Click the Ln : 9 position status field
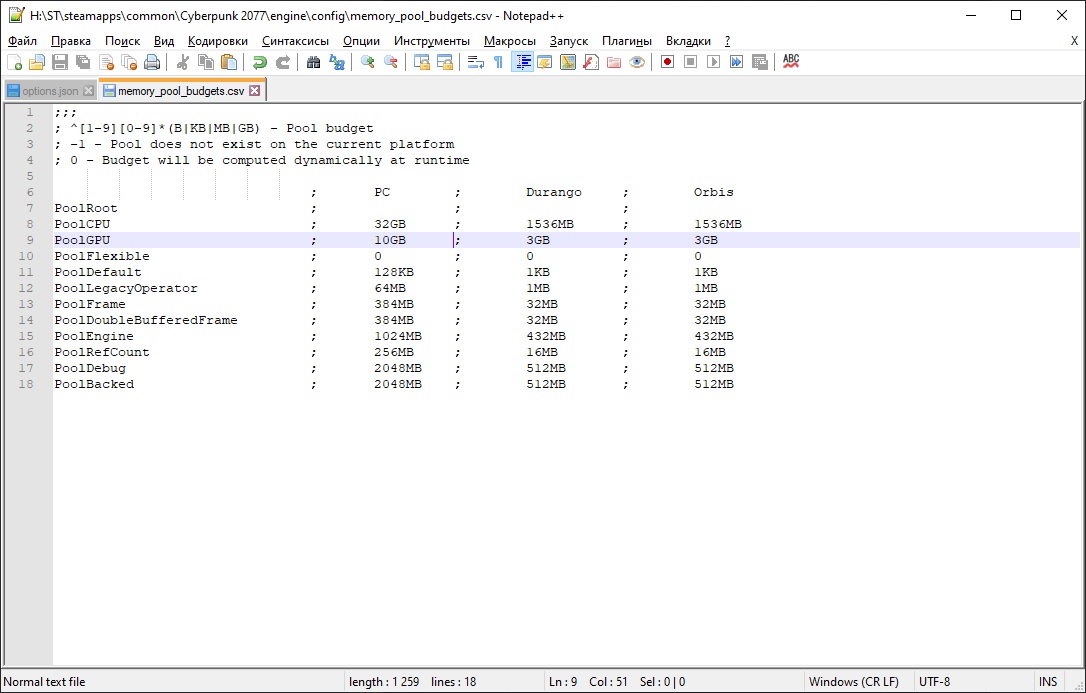 pos(563,682)
